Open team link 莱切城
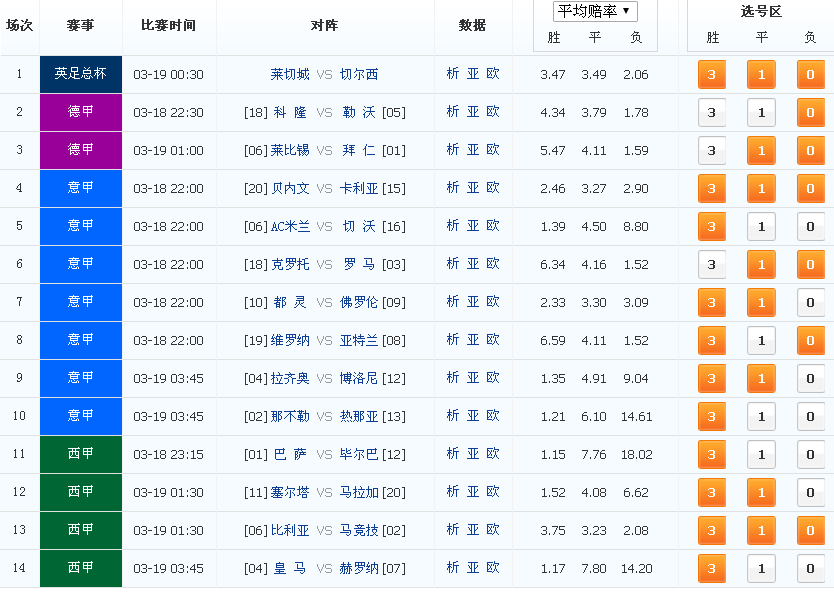 click(290, 74)
